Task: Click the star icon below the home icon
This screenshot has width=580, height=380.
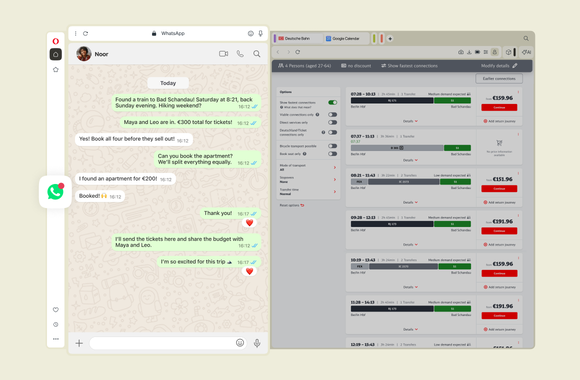Action: click(55, 70)
